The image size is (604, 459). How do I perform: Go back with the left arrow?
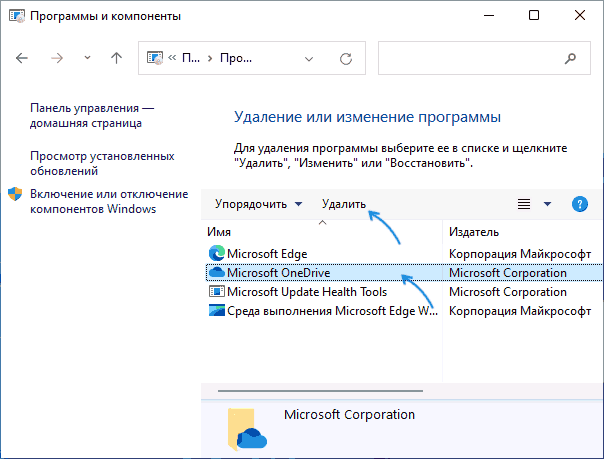(x=22, y=58)
